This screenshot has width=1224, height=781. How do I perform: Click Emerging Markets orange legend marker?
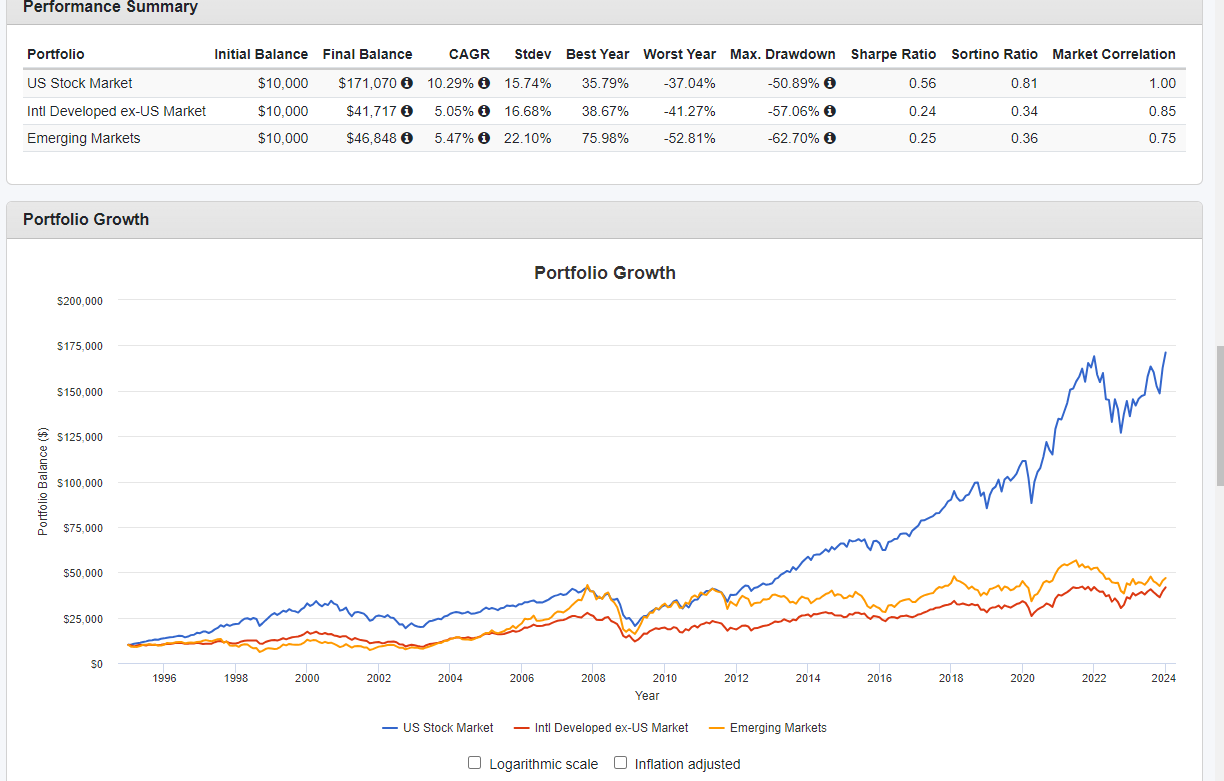point(717,728)
